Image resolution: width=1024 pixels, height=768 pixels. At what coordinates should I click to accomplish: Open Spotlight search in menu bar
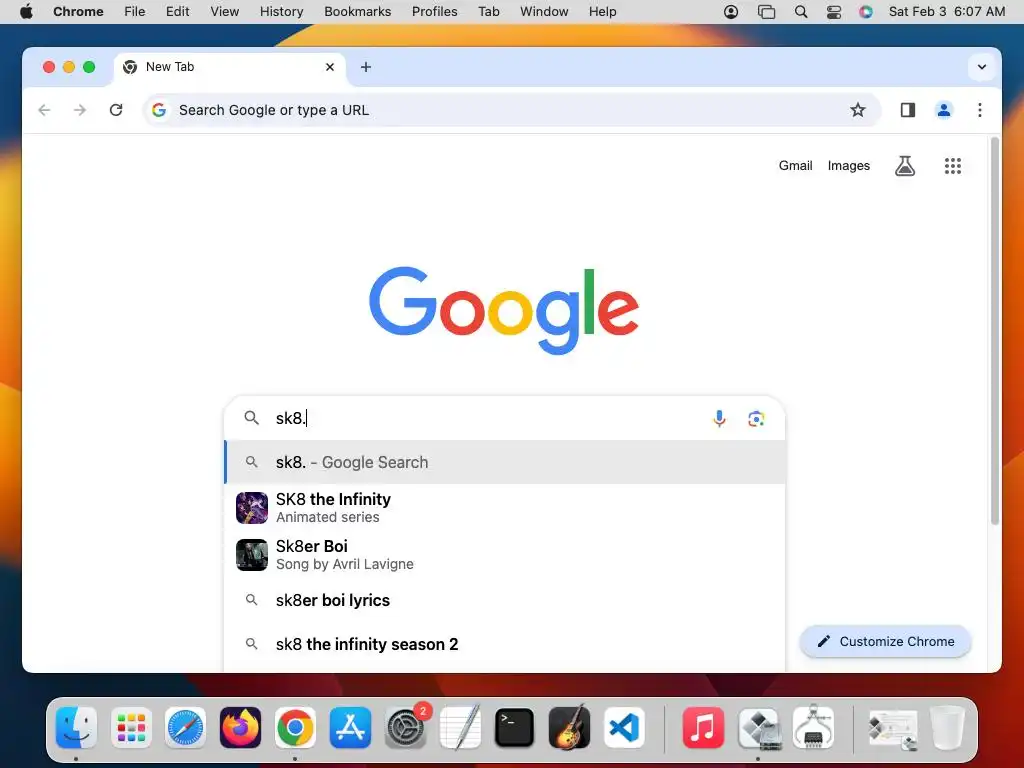tap(801, 12)
